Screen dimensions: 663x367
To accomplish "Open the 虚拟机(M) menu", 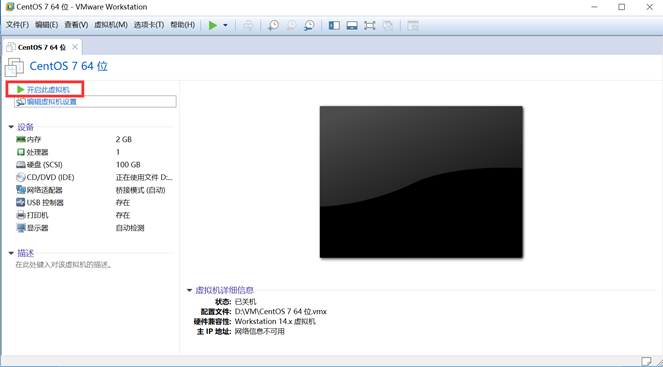I will (111, 25).
